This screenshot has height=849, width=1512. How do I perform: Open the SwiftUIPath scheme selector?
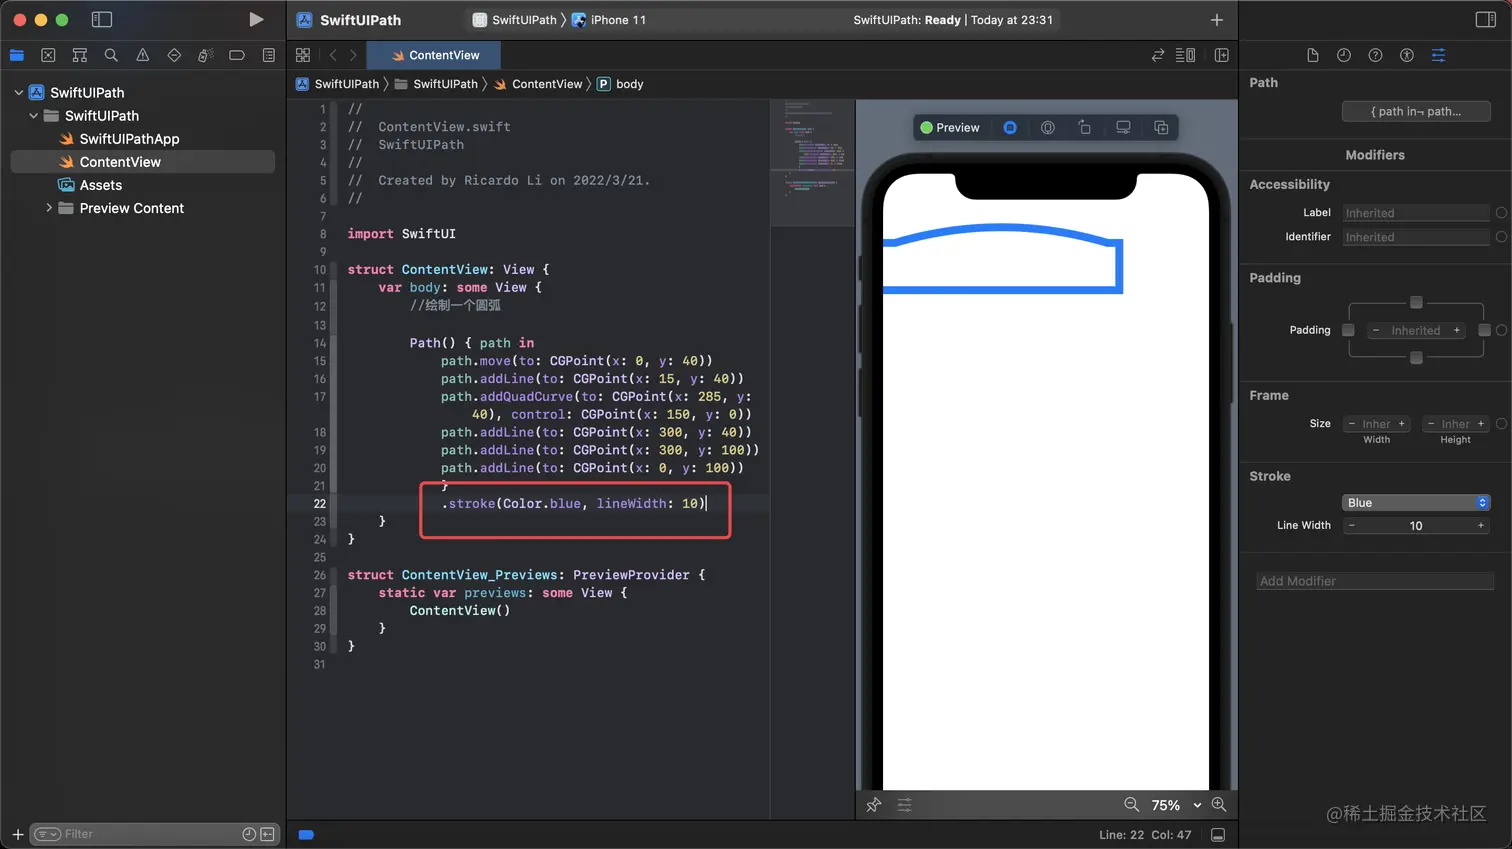pyautogui.click(x=514, y=19)
